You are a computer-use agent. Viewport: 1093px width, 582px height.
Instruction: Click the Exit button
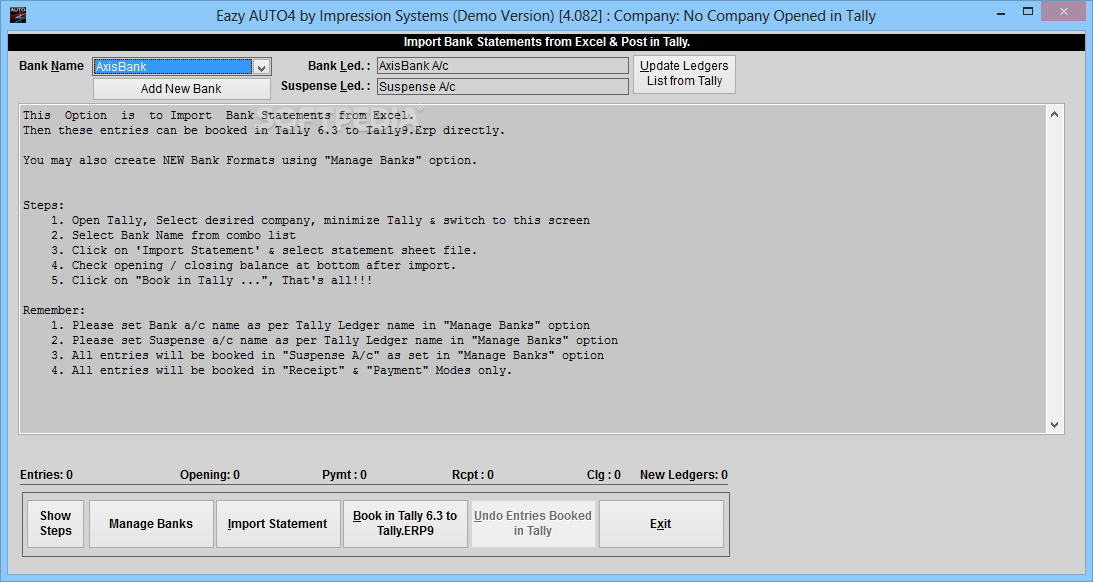[x=660, y=523]
